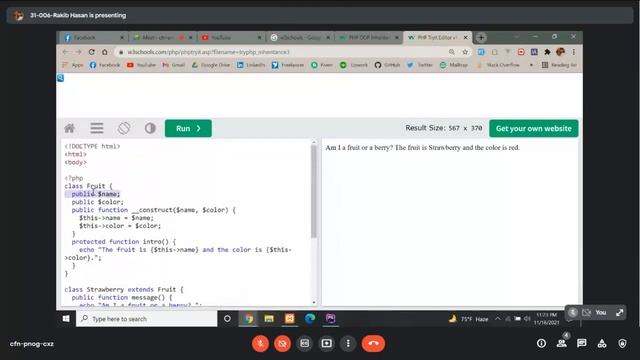Open the GitHub bookmark
The height and width of the screenshot is (360, 640).
pyautogui.click(x=387, y=65)
